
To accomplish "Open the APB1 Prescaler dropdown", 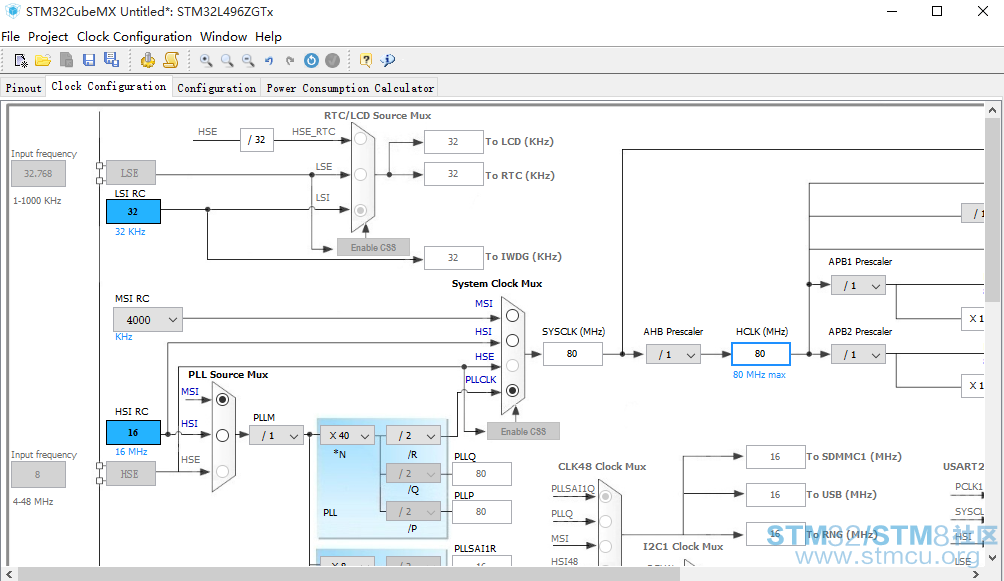I will [x=858, y=286].
